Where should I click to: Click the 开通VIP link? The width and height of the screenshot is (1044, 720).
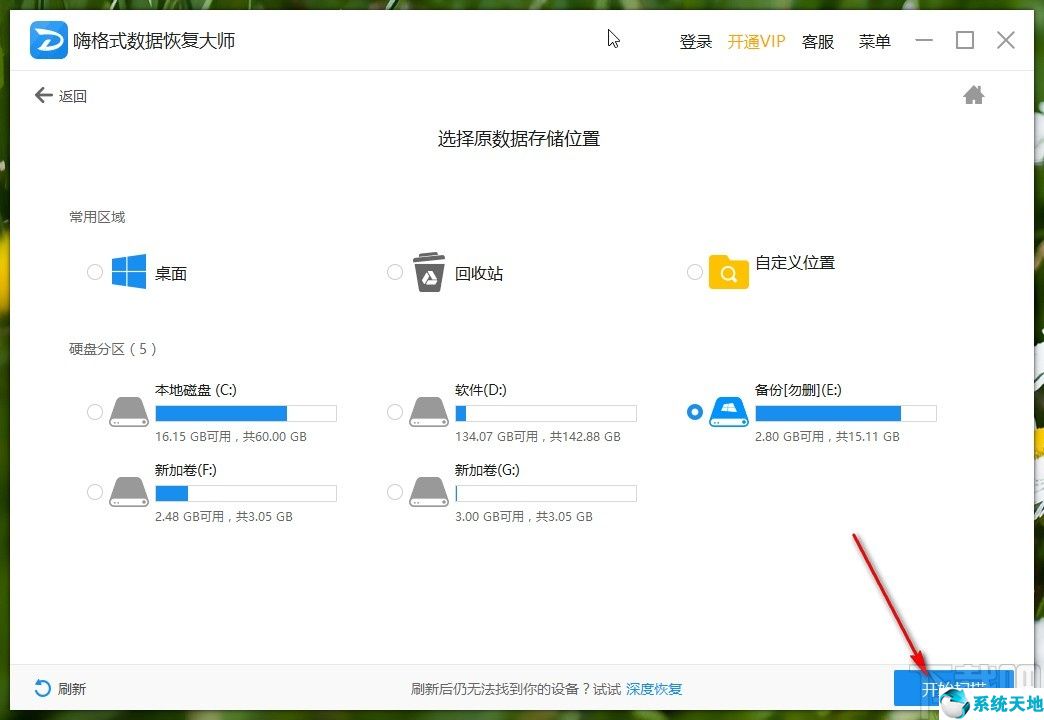coord(757,41)
